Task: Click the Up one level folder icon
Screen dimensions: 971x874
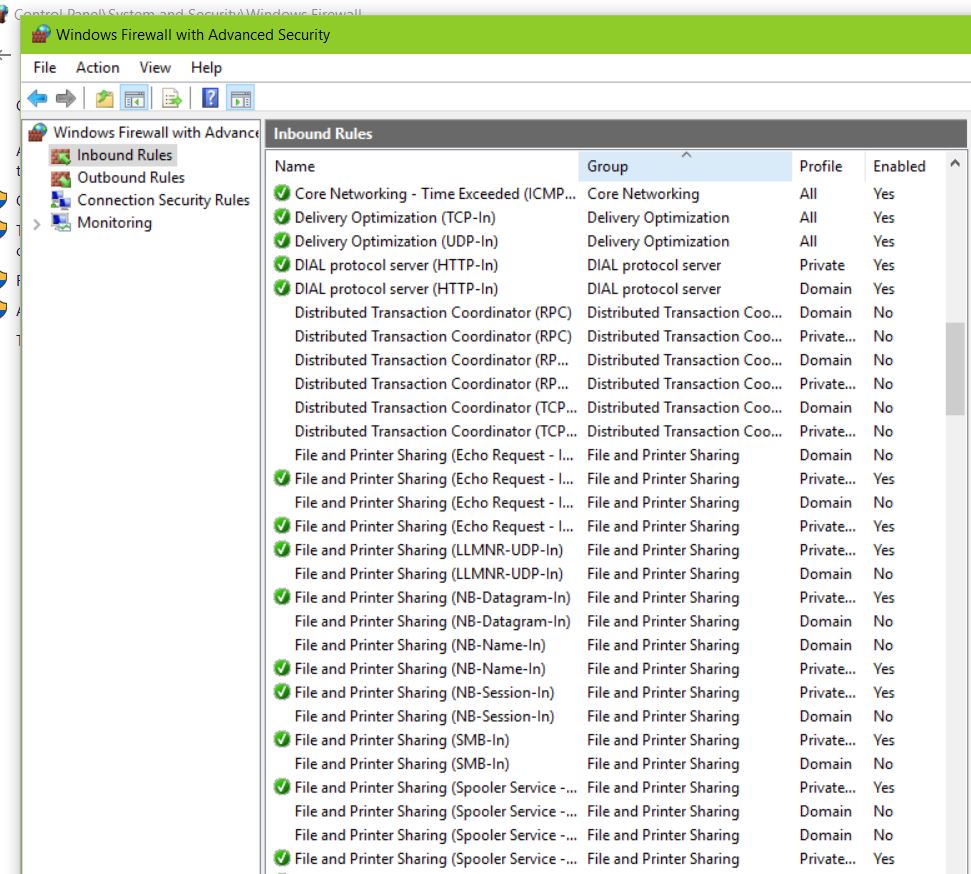Action: [105, 98]
